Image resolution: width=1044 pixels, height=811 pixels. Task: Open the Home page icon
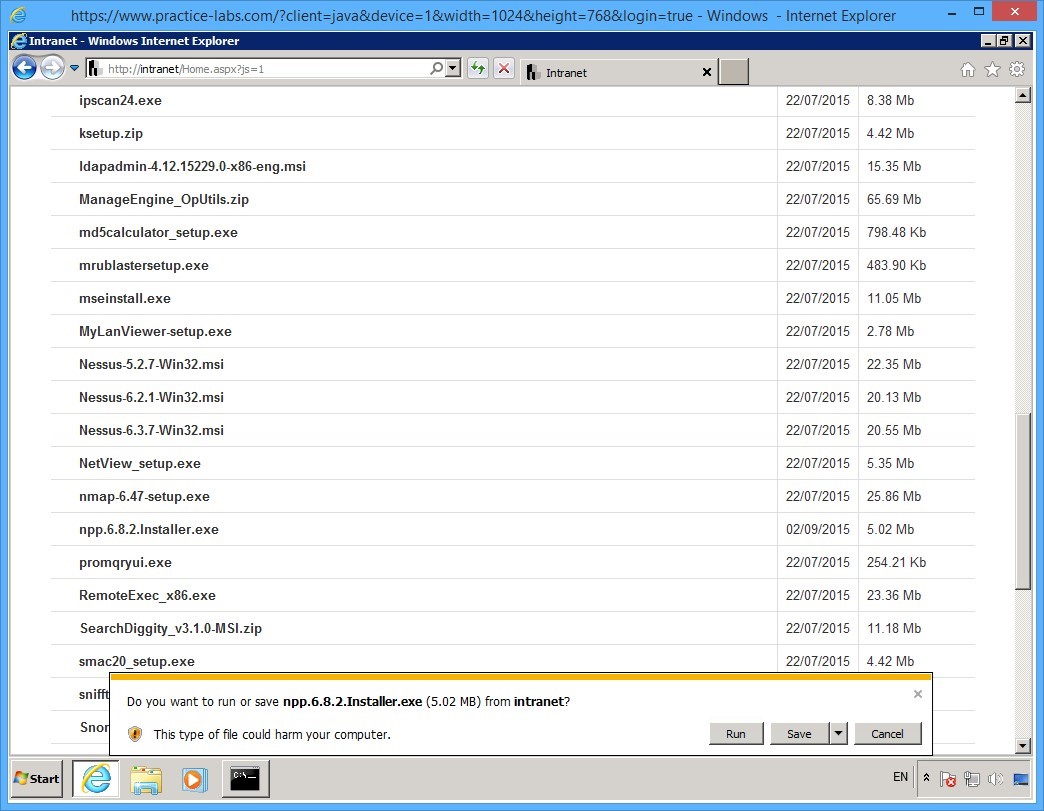[x=967, y=70]
